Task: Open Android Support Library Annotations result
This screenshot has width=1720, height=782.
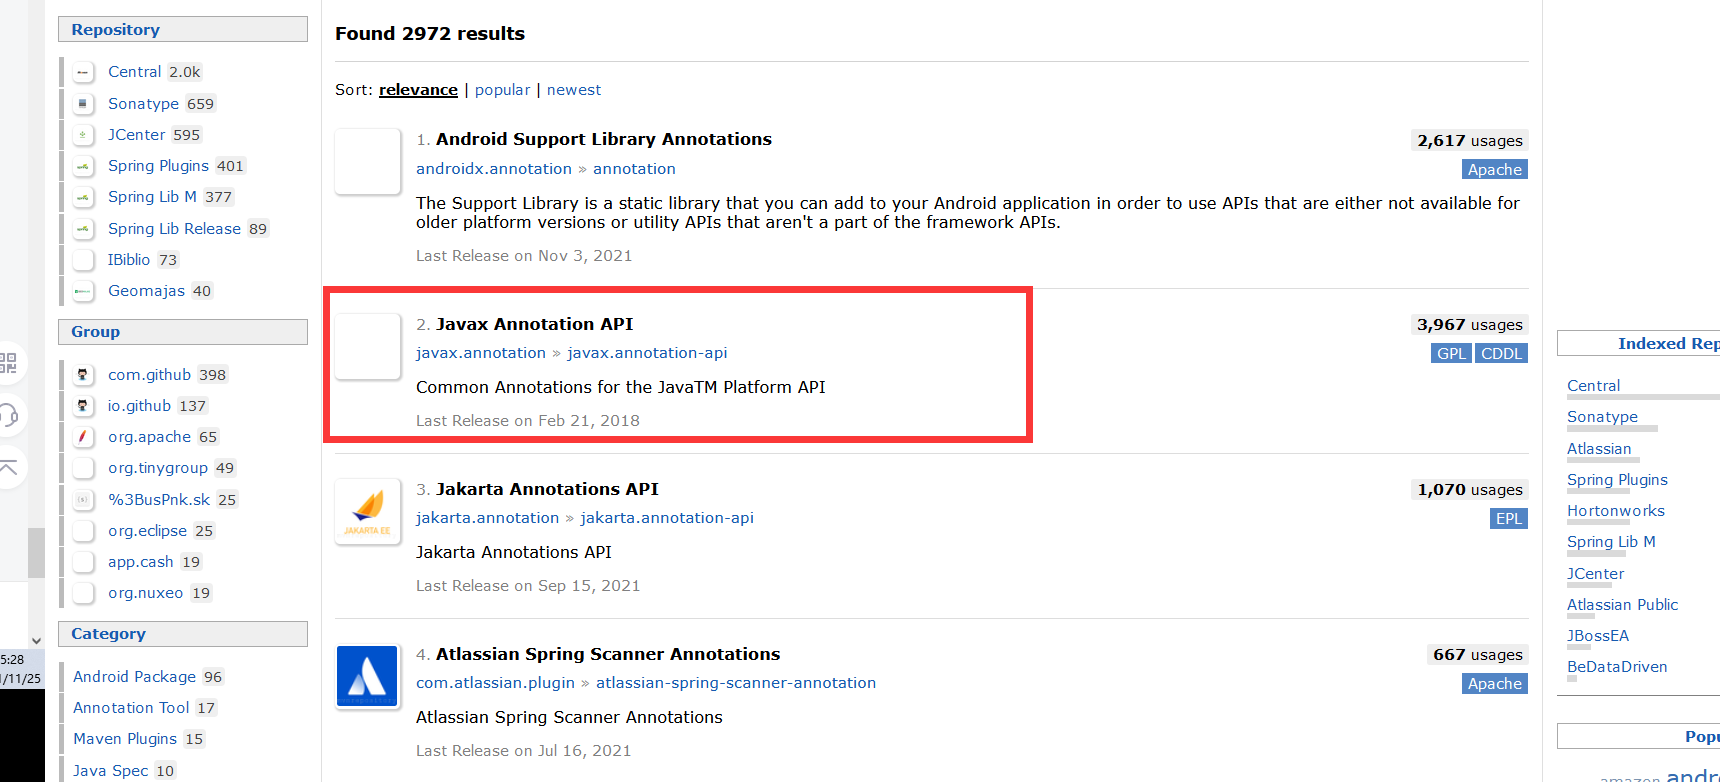Action: click(603, 139)
